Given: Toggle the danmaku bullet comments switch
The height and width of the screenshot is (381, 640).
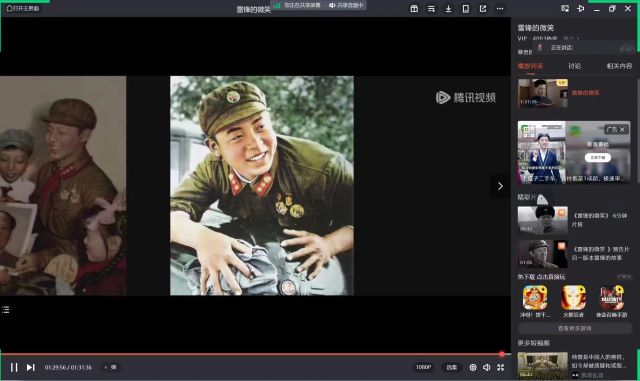Looking at the screenshot, I should tap(111, 367).
